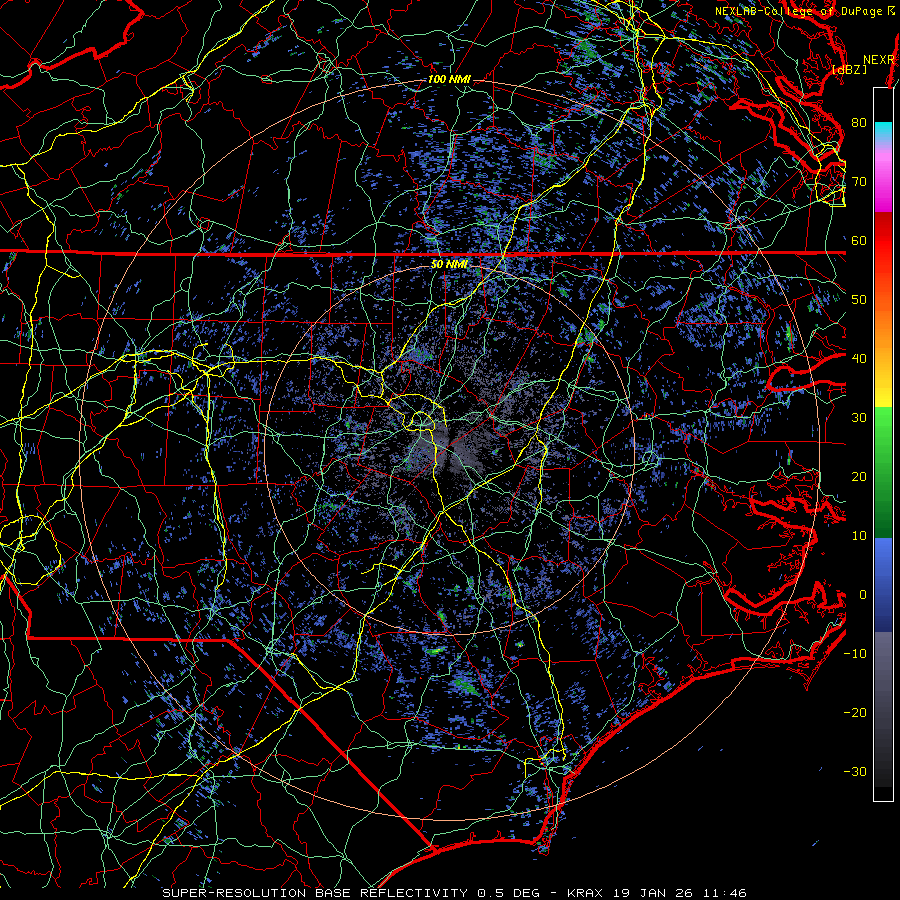Click the -20 value on the dBZ scale
Screen dimensions: 900x900
coord(855,712)
